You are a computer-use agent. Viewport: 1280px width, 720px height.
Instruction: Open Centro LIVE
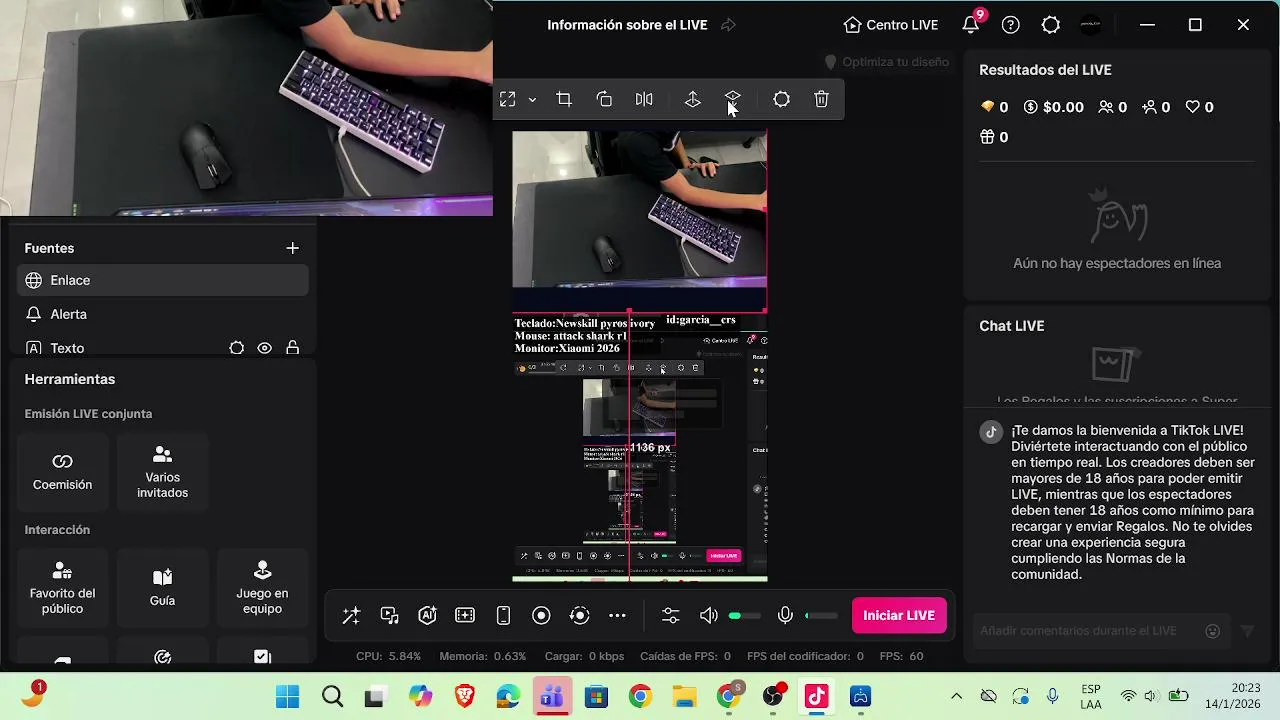(891, 25)
